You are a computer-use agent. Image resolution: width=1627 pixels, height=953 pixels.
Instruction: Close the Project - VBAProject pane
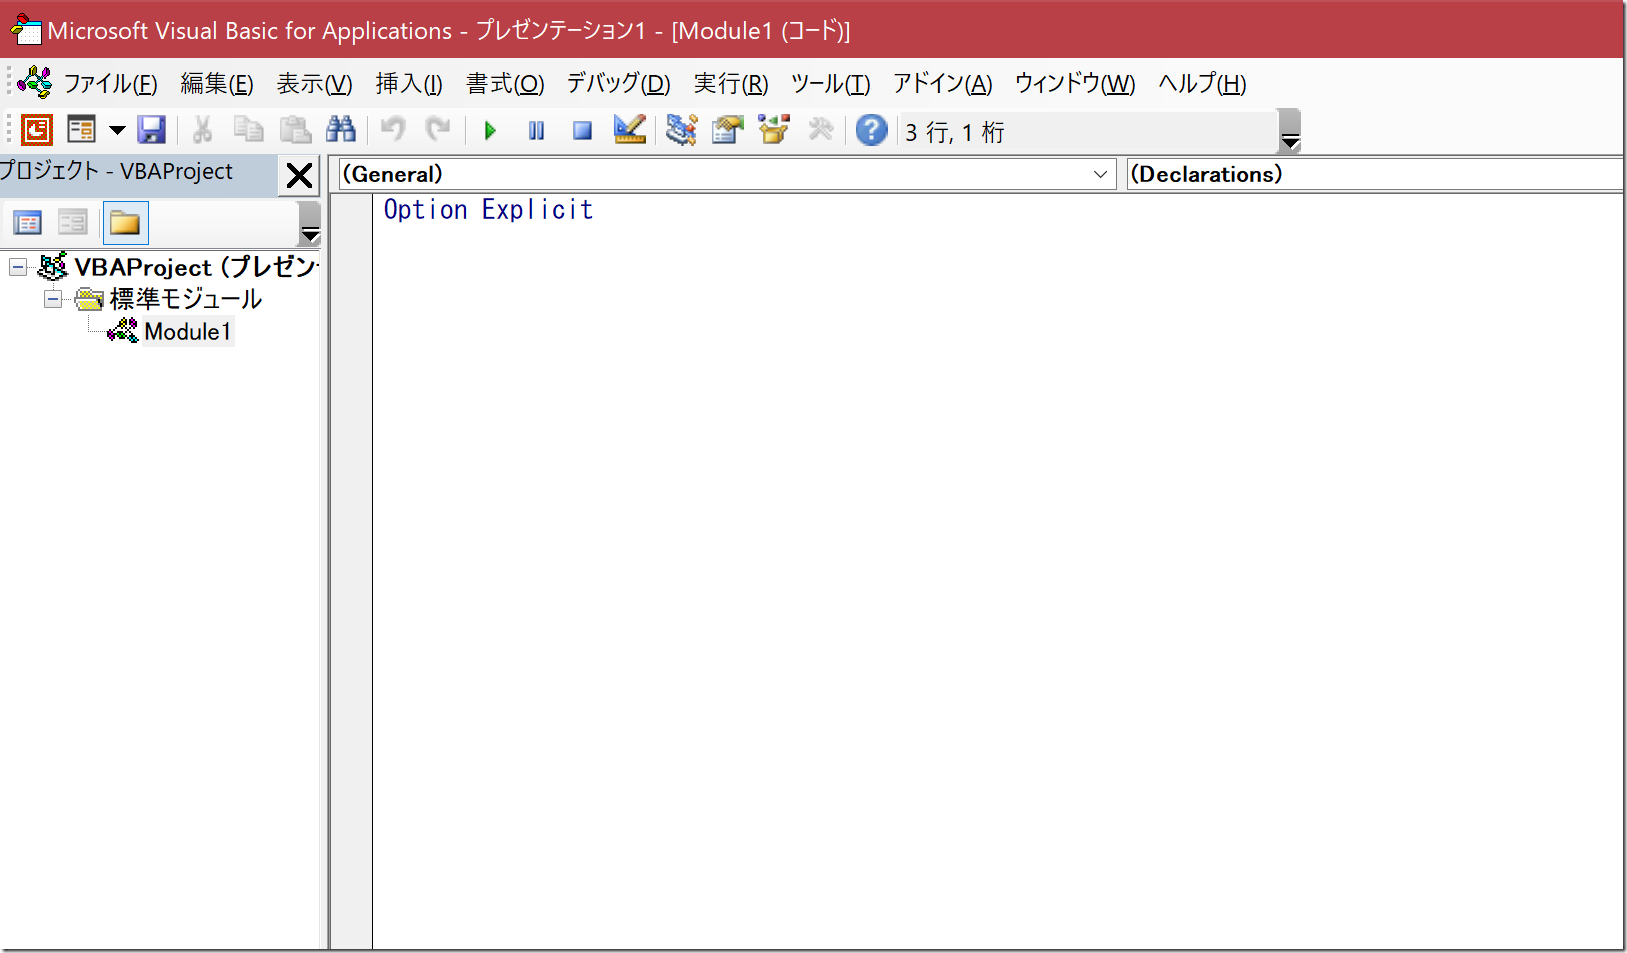coord(299,176)
